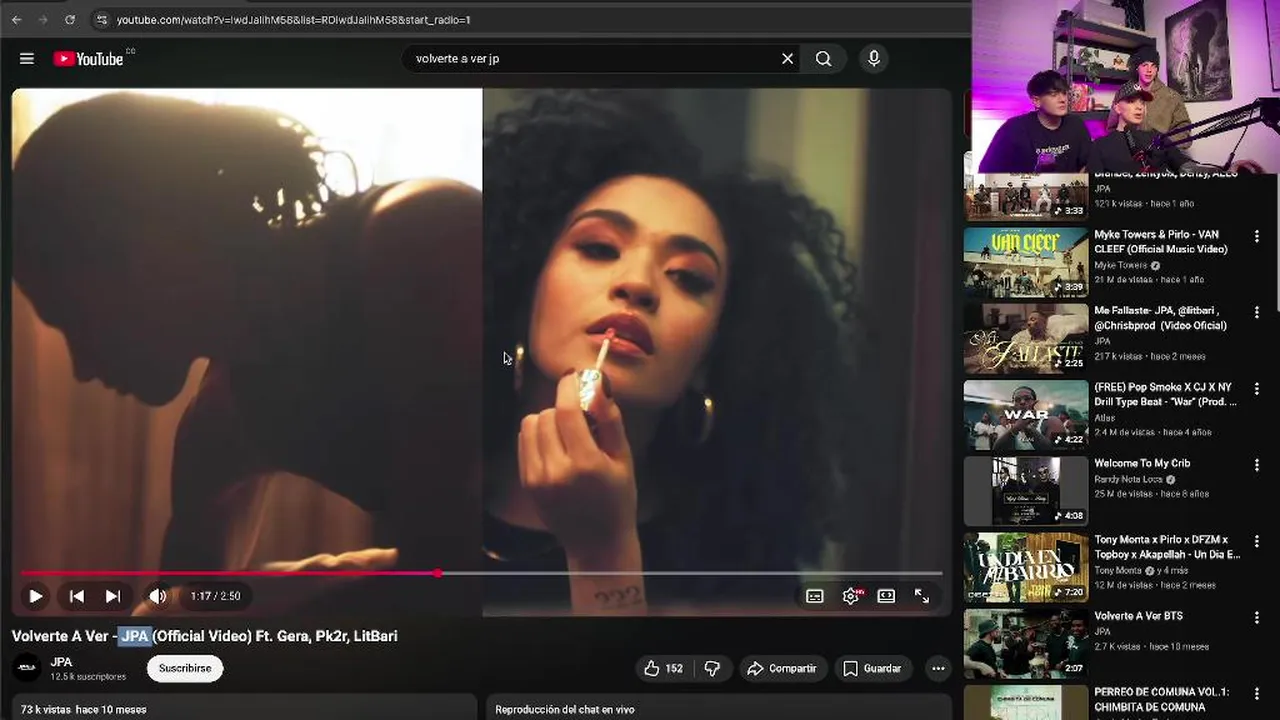Toggle subtitles/closed captions button
1280x720 pixels.
pos(815,596)
